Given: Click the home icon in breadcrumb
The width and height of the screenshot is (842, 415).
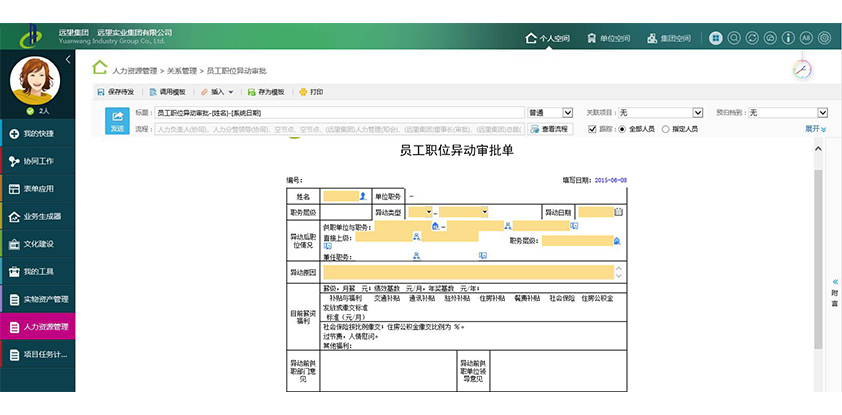Looking at the screenshot, I should pyautogui.click(x=99, y=67).
